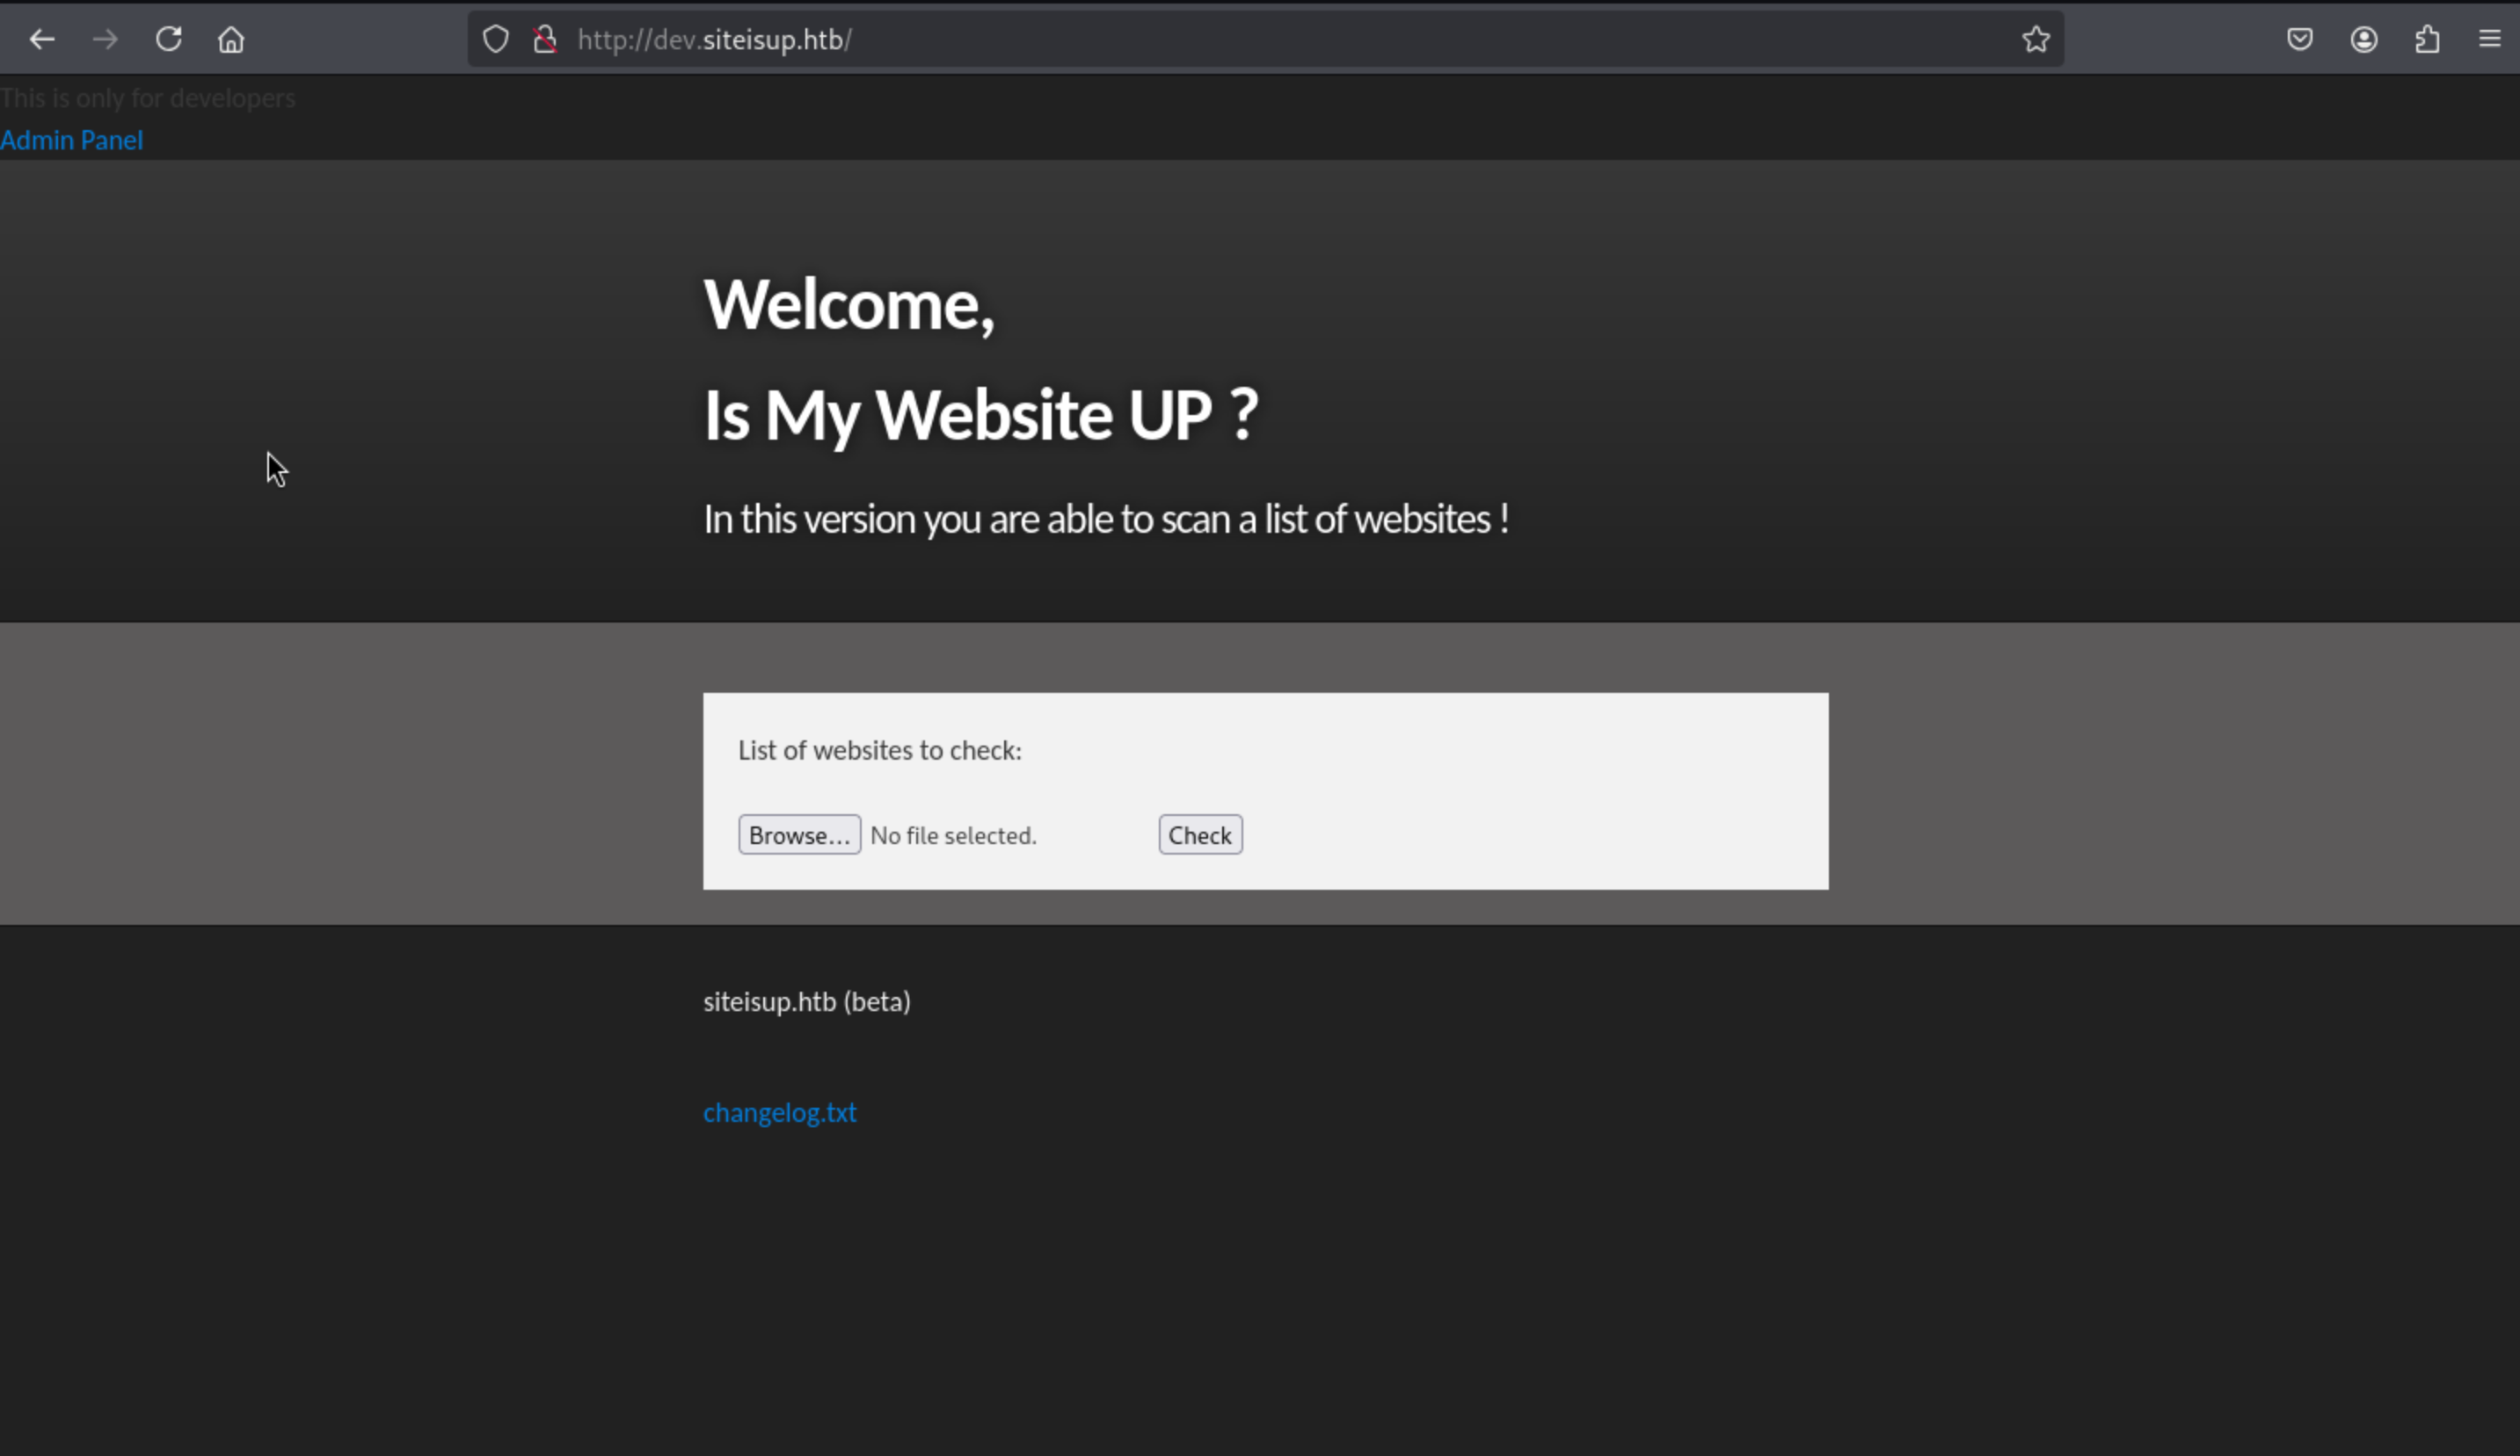The height and width of the screenshot is (1456, 2520).
Task: Click the "siteisup.htb (beta)" footer text
Action: pyautogui.click(x=806, y=1002)
